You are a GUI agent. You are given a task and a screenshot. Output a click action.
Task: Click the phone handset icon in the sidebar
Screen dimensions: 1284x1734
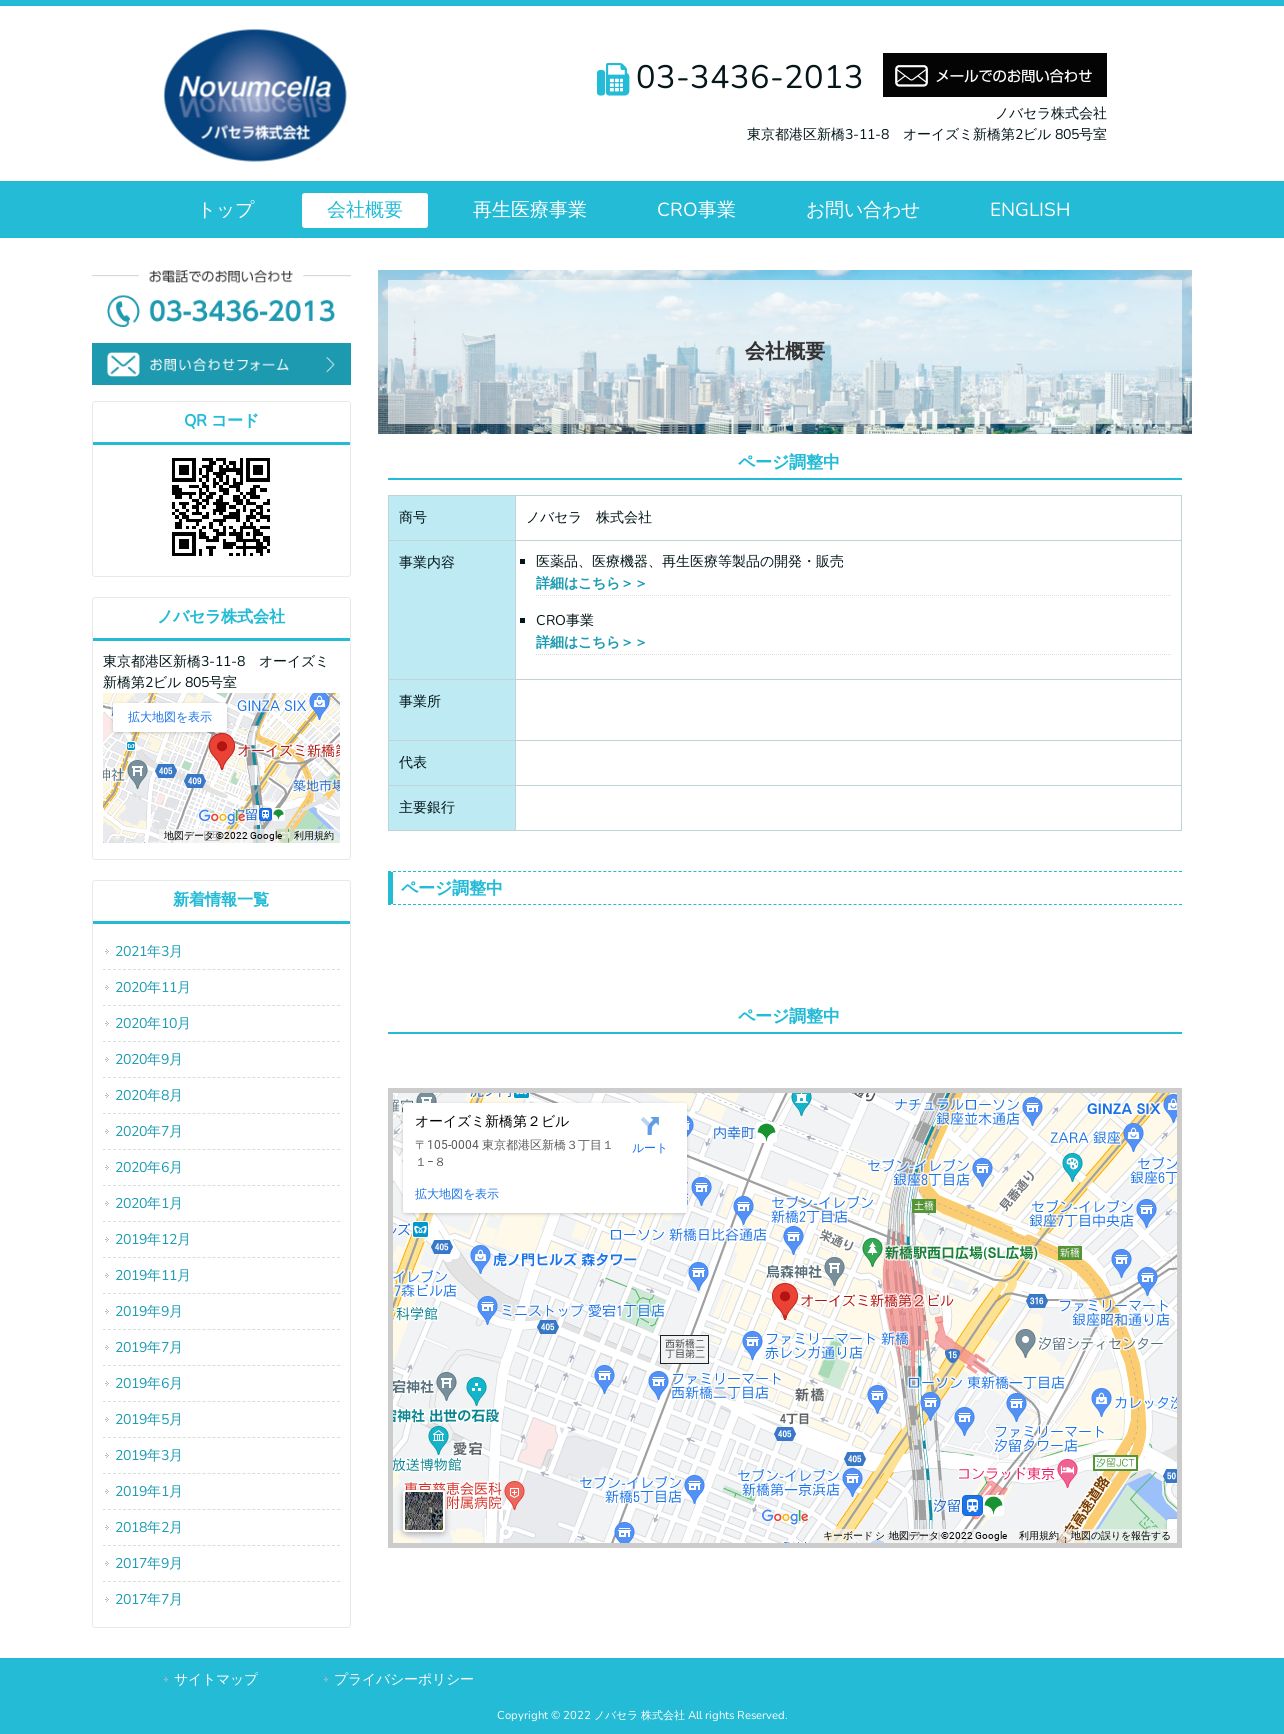pyautogui.click(x=123, y=311)
